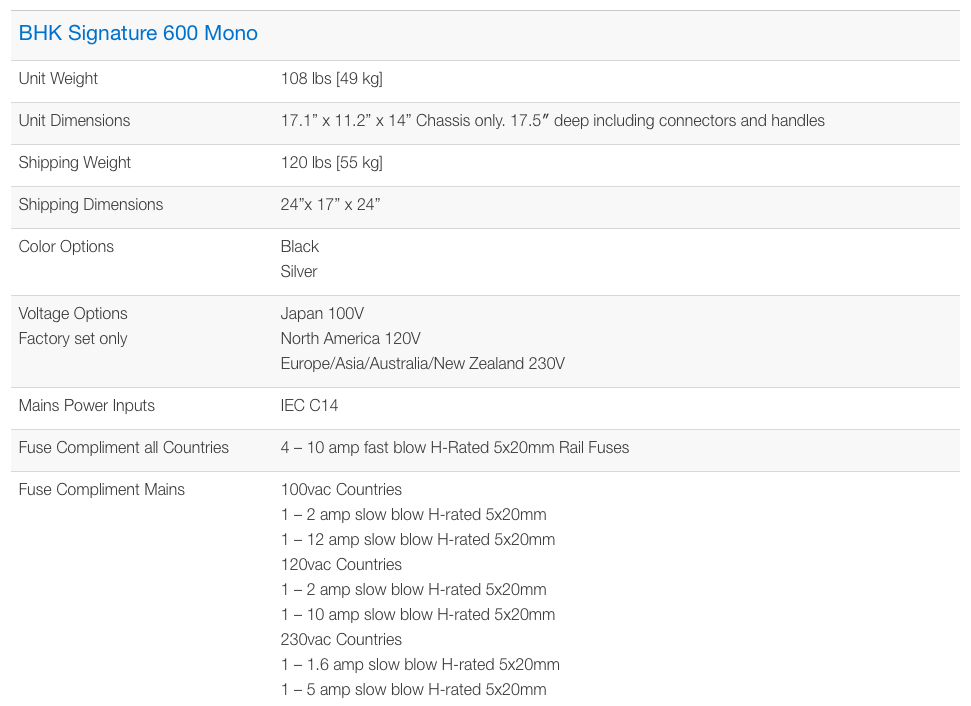The width and height of the screenshot is (971, 706).
Task: Click the Unit Dimensions label
Action: 74,121
